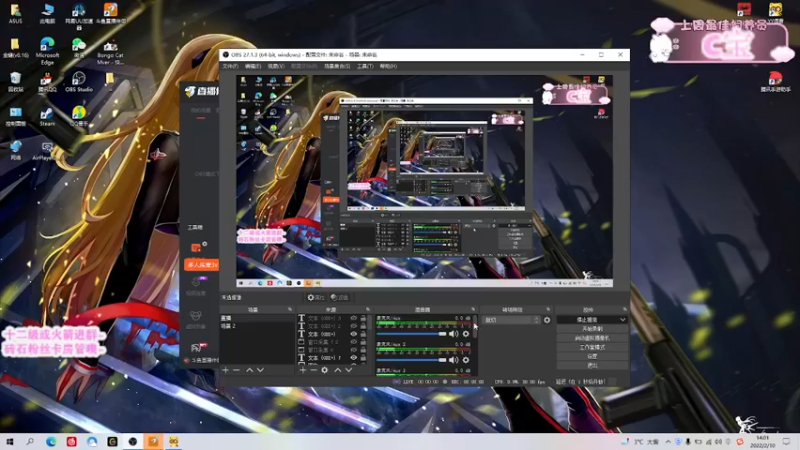Select the 文本 (GDI+) 7 source row

click(x=332, y=358)
